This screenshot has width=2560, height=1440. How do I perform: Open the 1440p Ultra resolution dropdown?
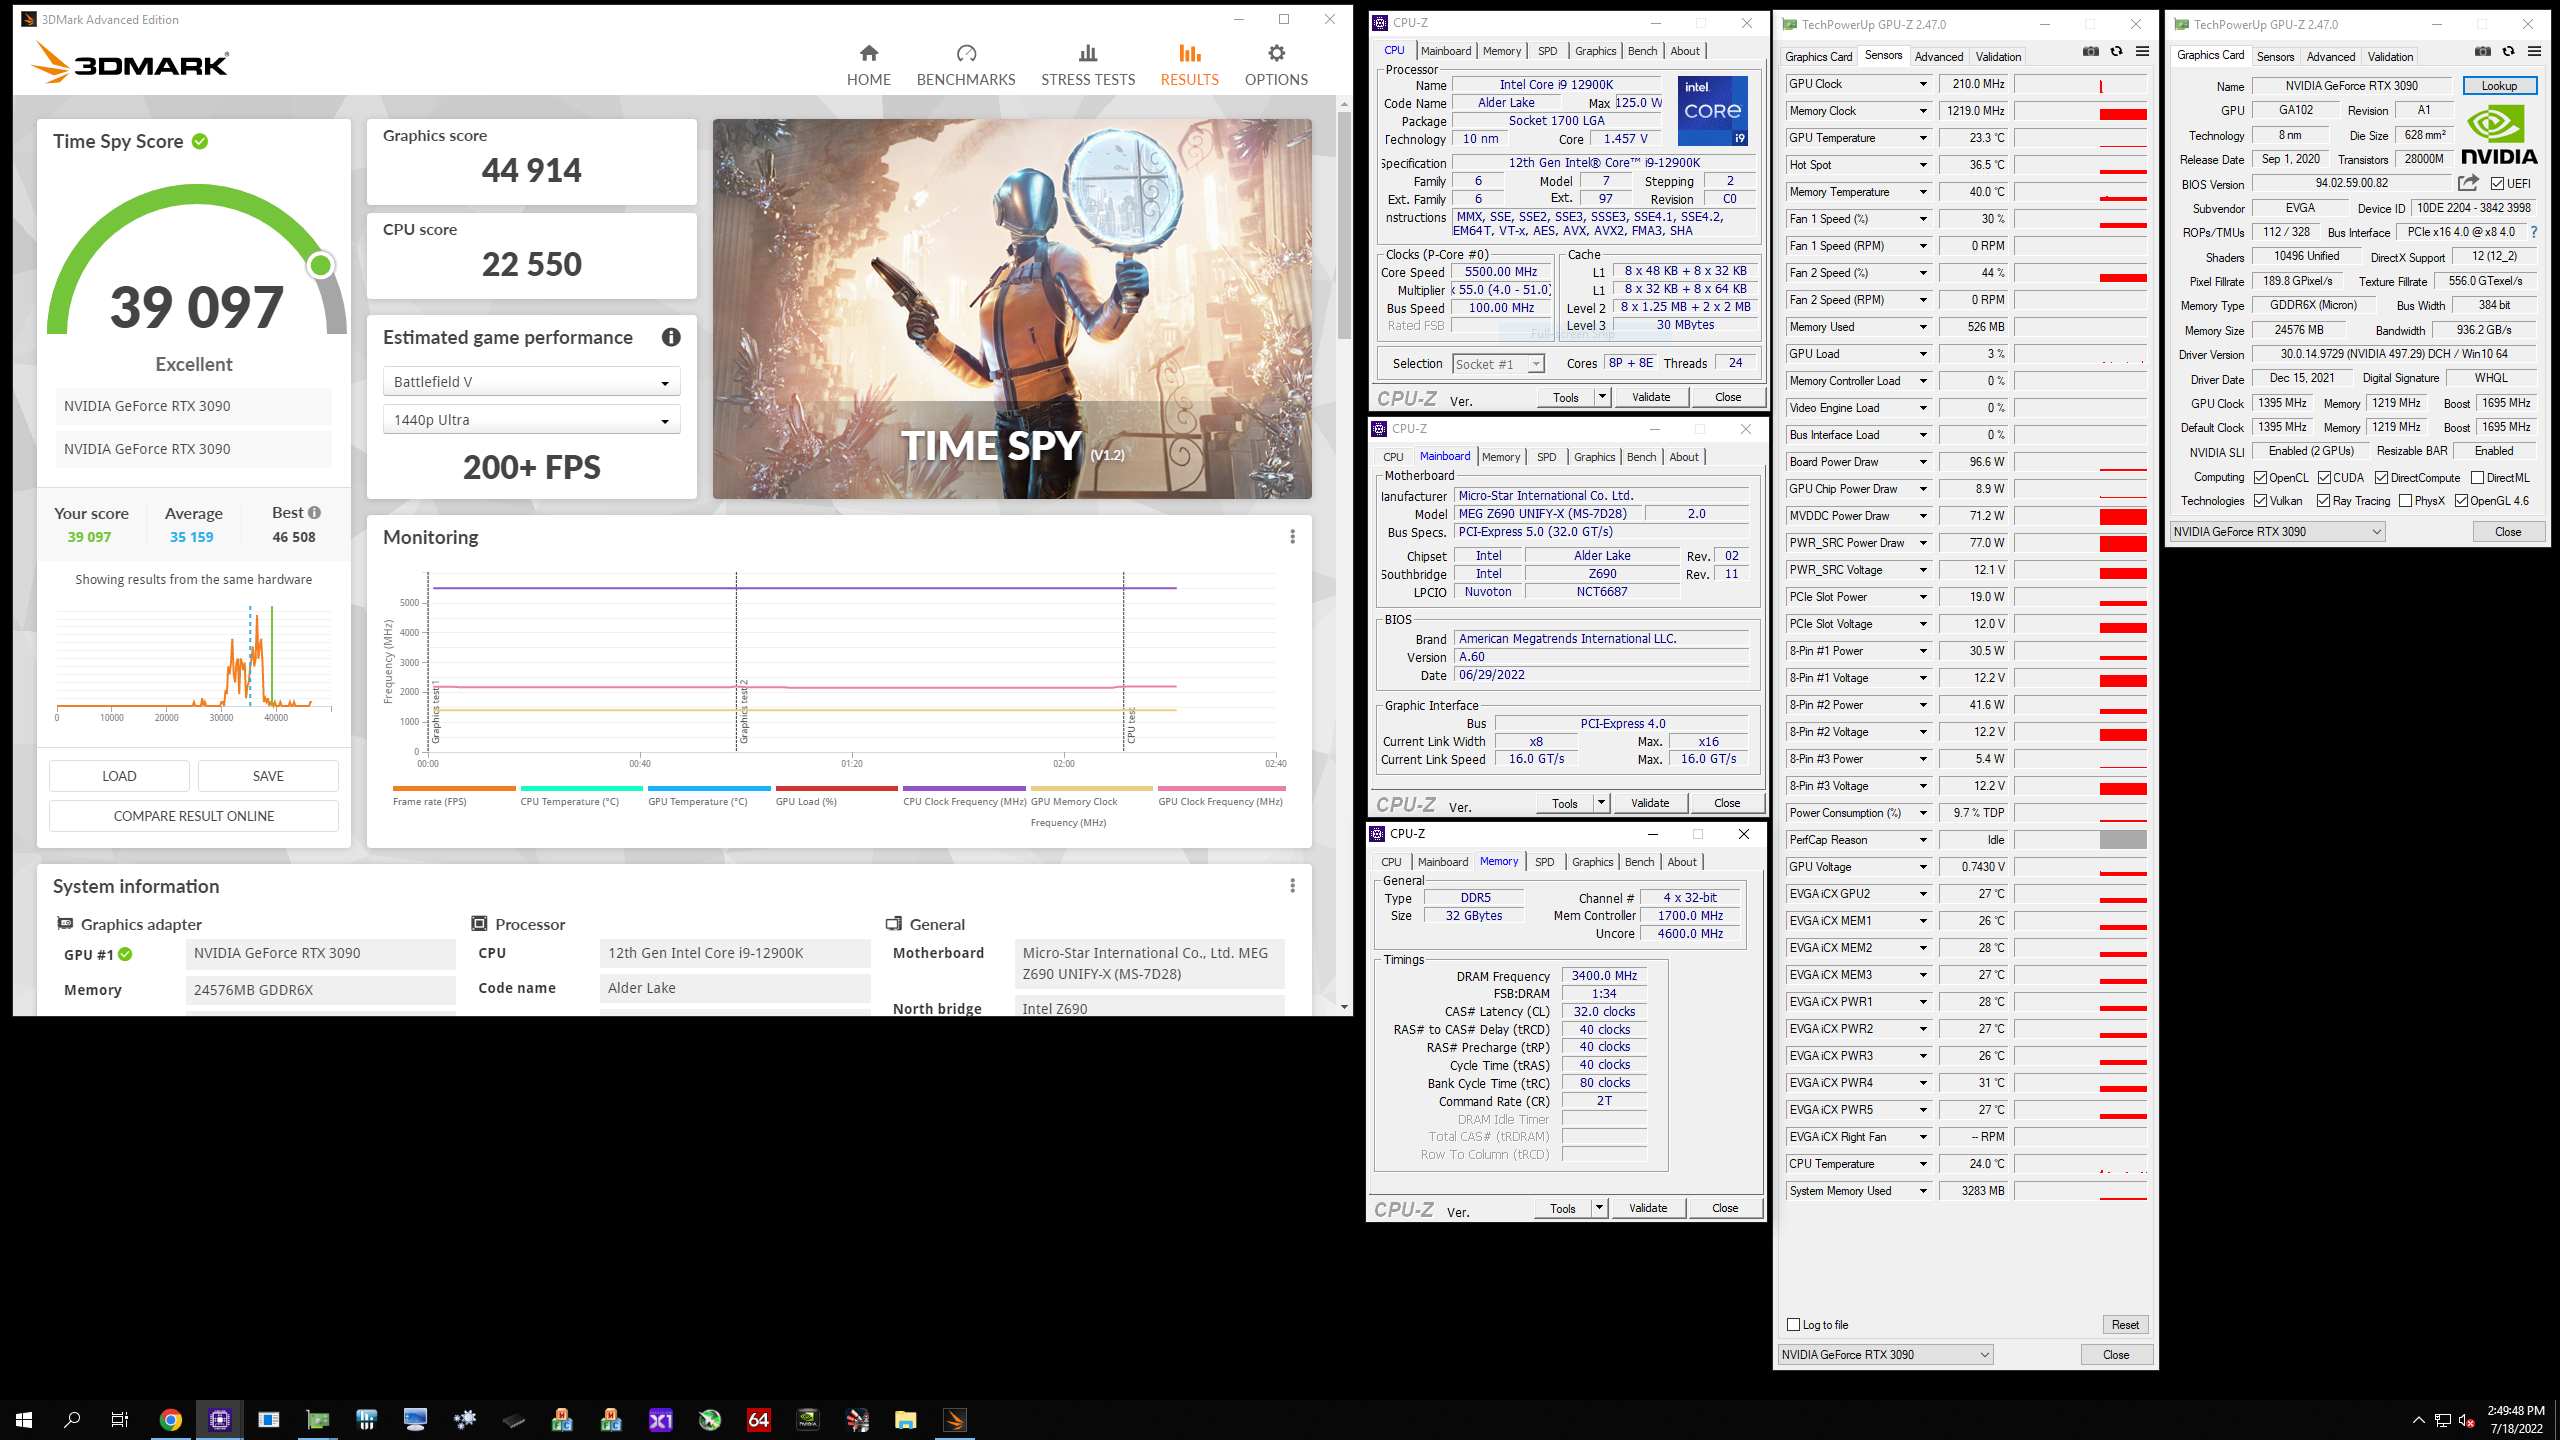point(531,420)
